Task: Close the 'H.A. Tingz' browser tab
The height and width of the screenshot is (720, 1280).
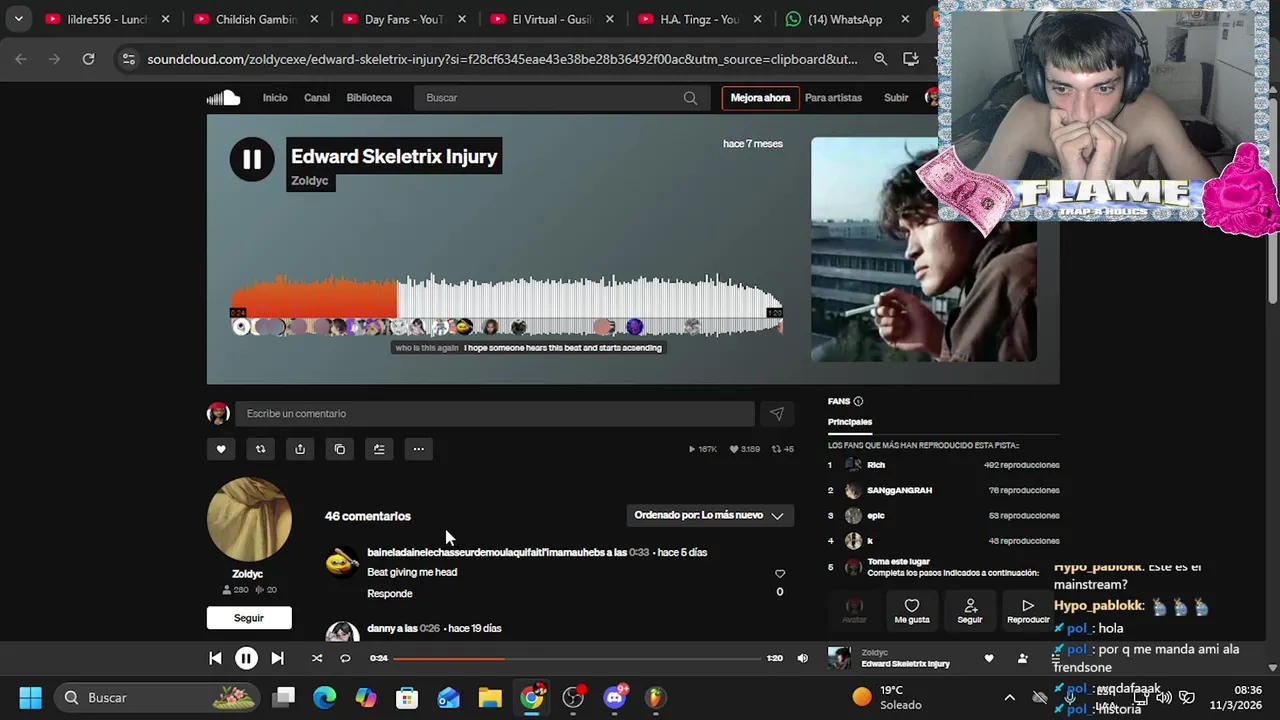Action: (x=757, y=19)
